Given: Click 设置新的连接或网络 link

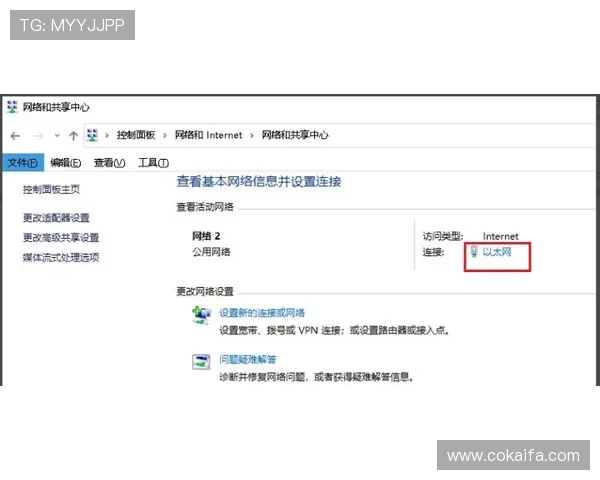Looking at the screenshot, I should 262,313.
